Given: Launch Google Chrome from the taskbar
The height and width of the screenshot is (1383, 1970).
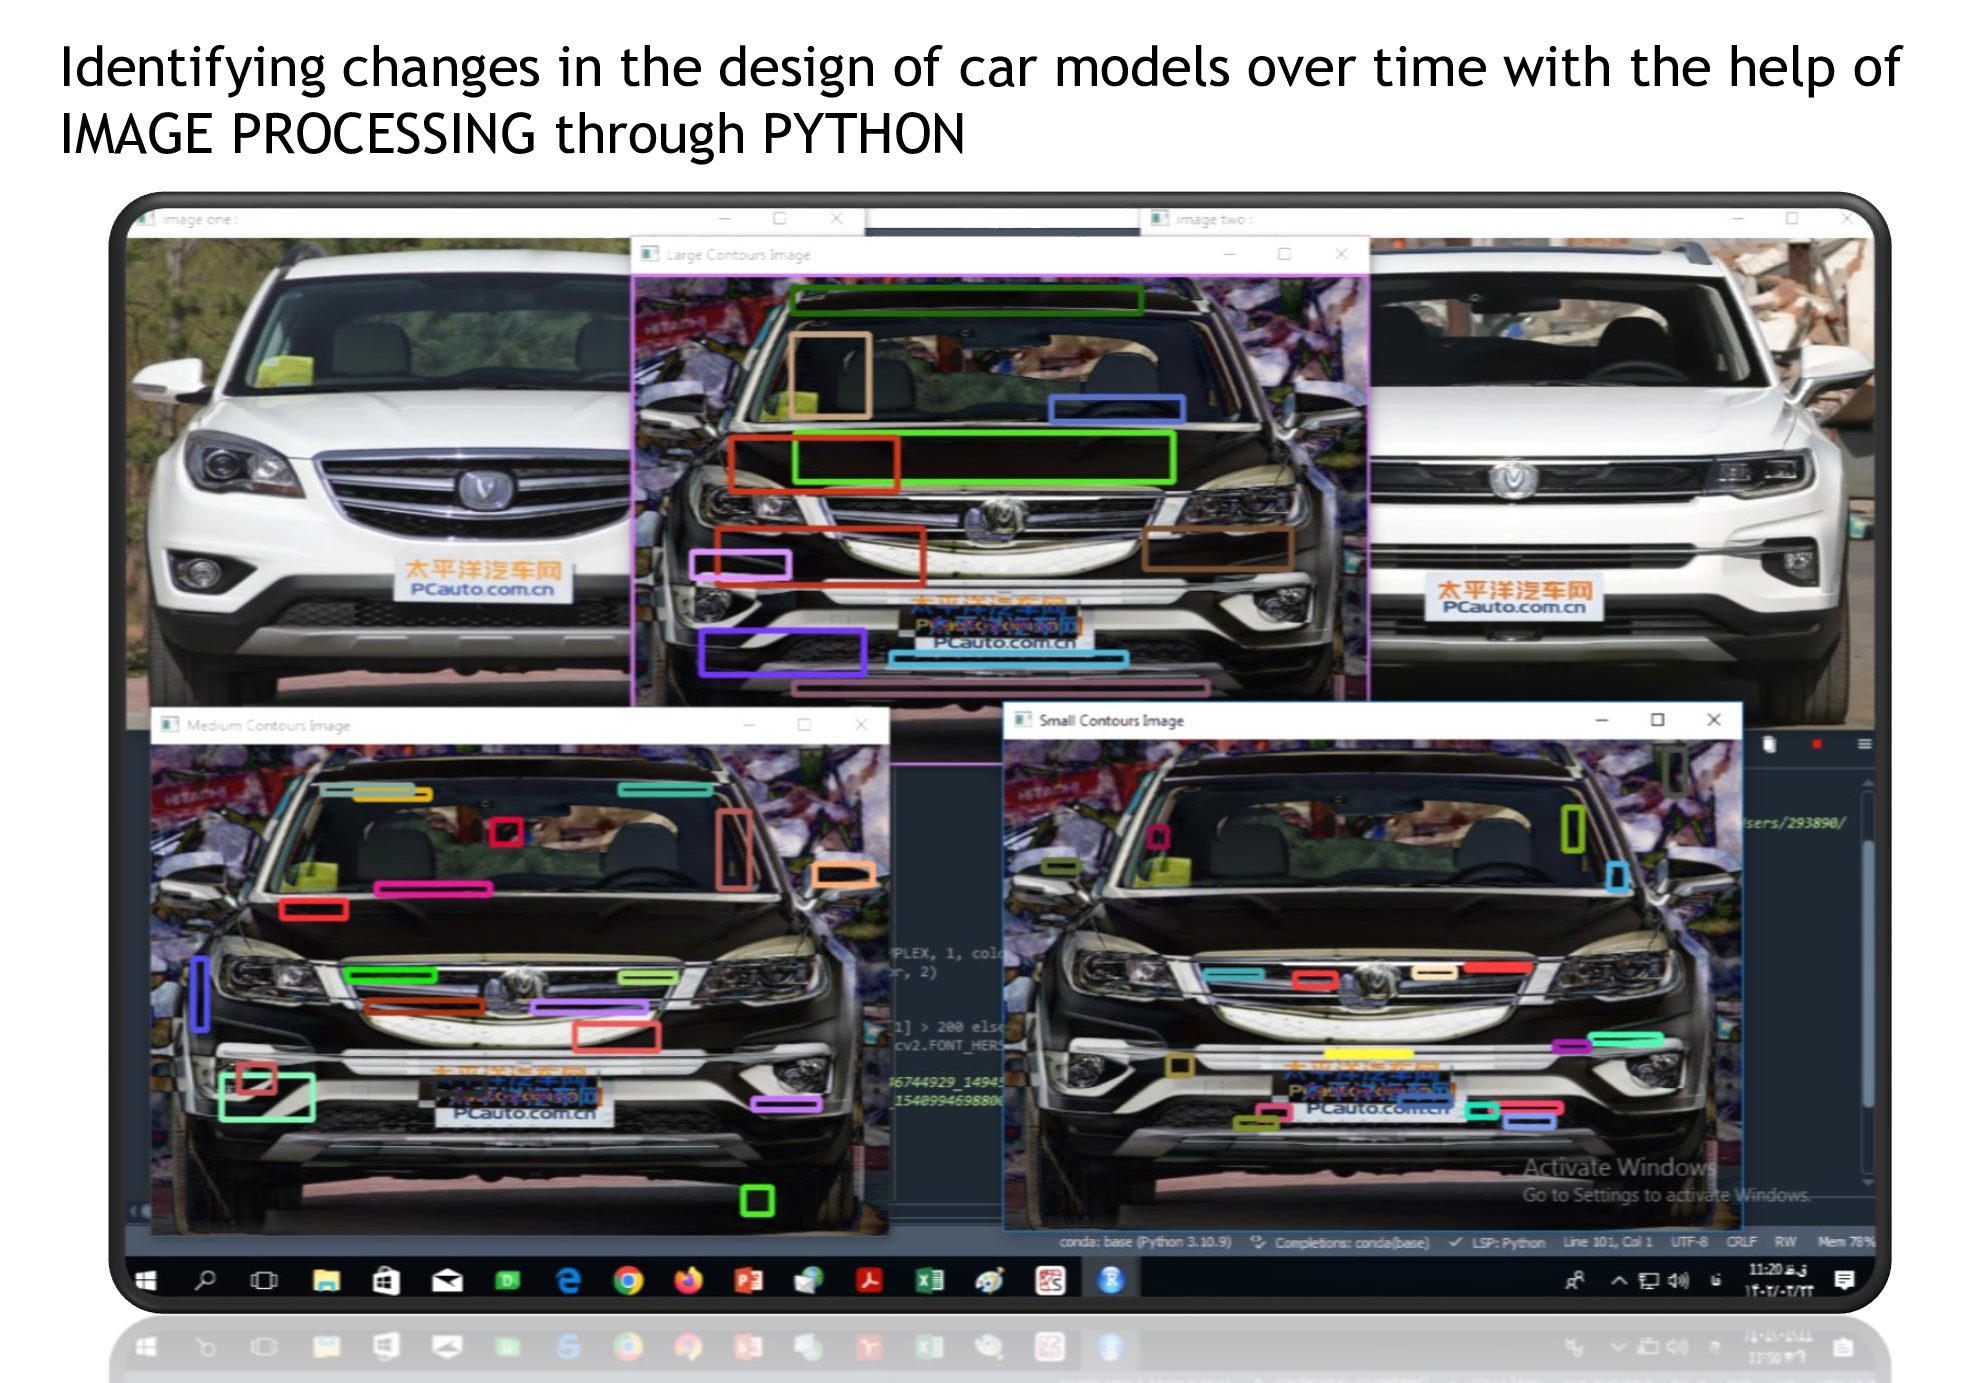Looking at the screenshot, I should pos(628,1281).
